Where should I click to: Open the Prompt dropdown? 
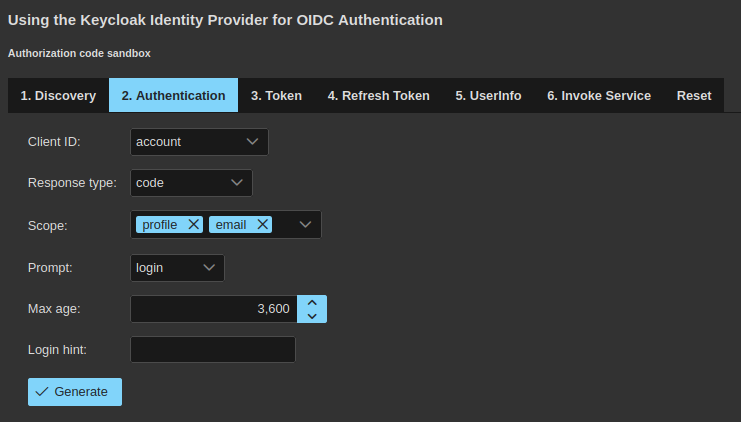point(177,268)
